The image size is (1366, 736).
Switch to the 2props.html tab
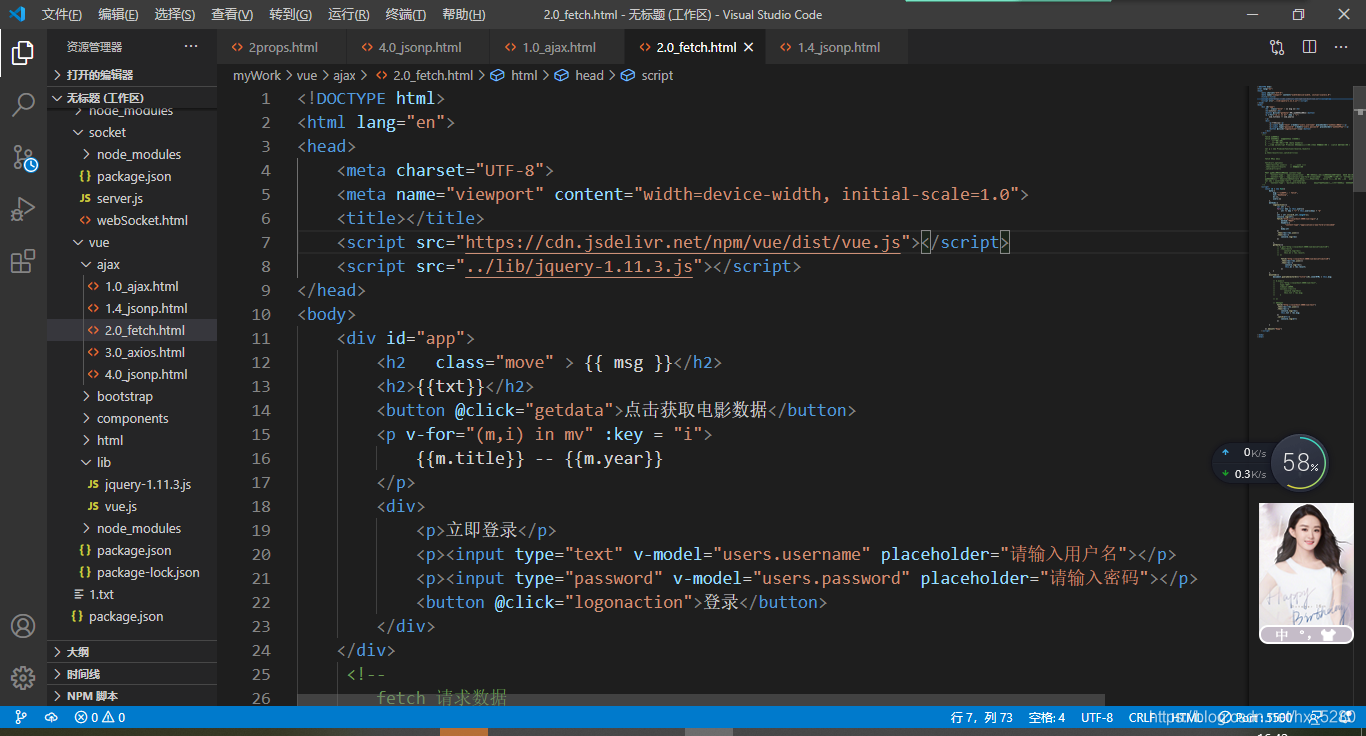[282, 47]
